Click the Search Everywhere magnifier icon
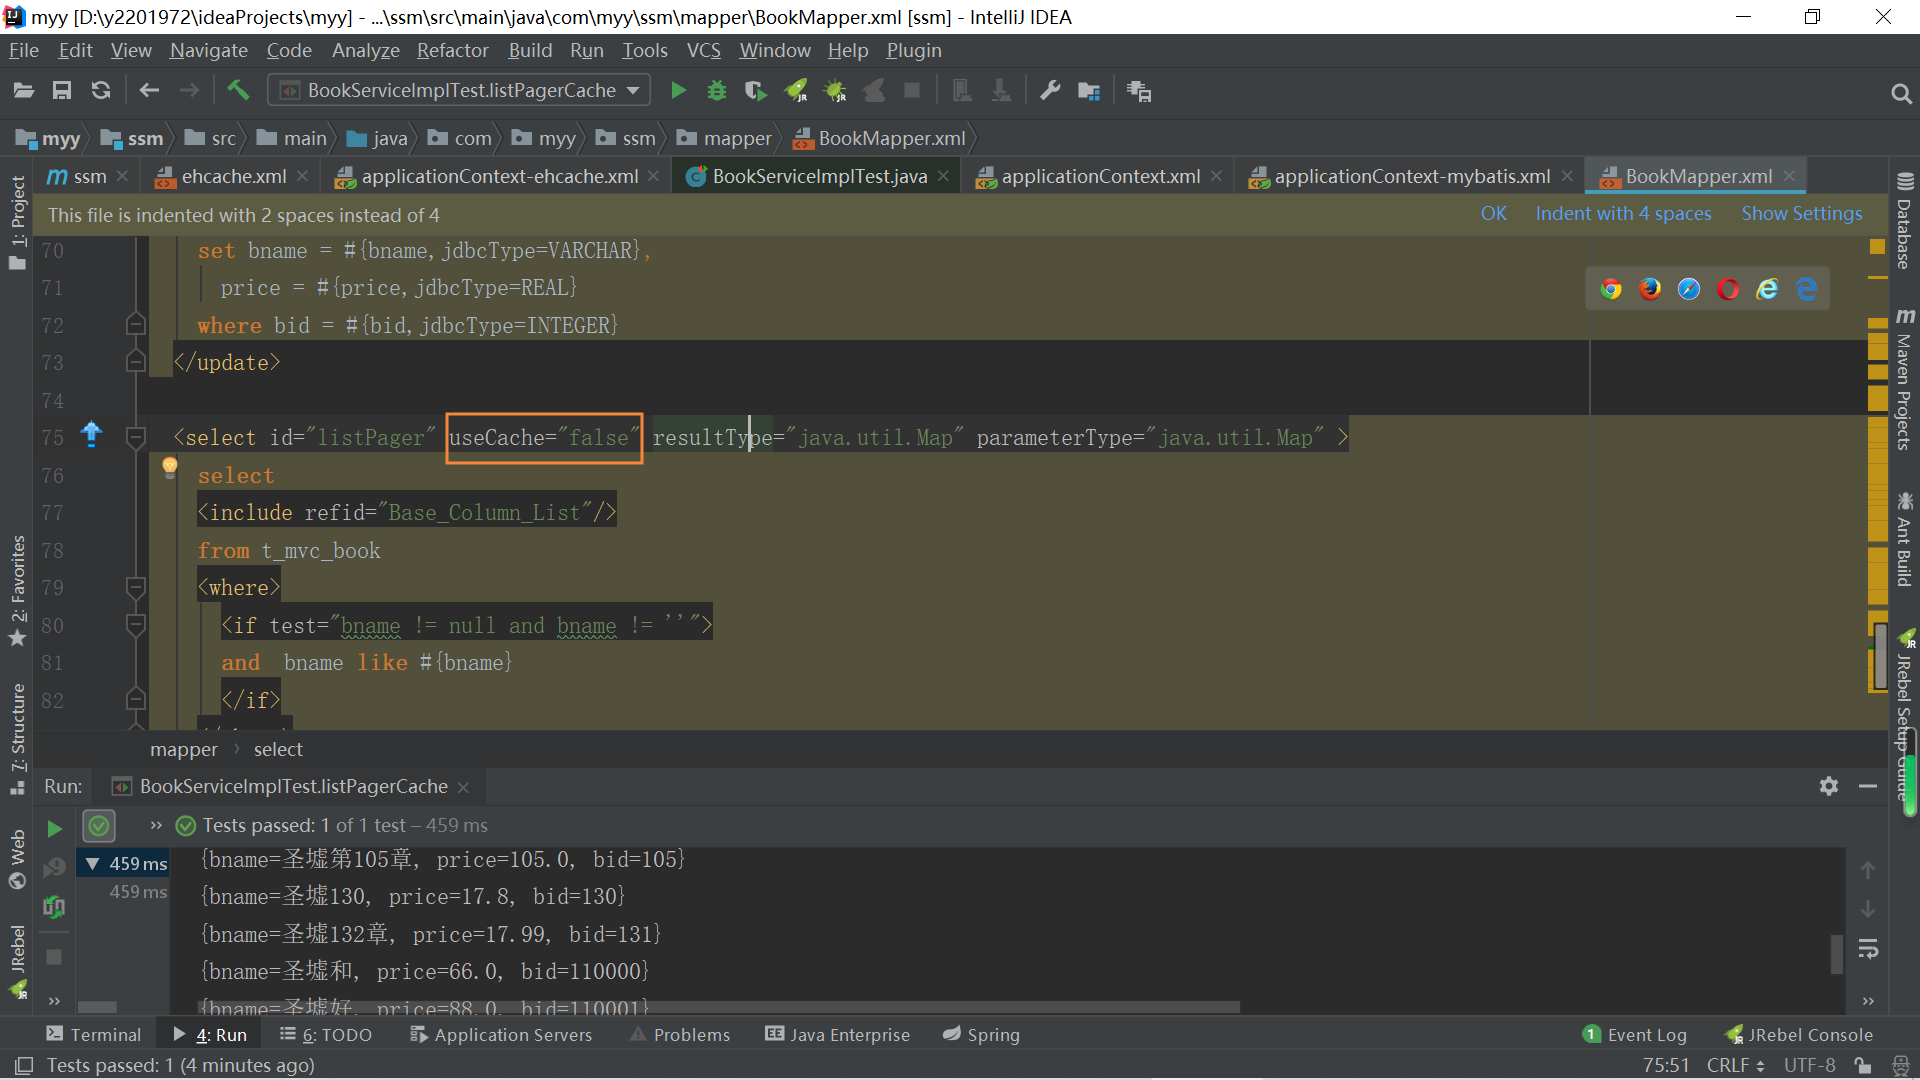Viewport: 1920px width, 1080px height. click(1900, 93)
